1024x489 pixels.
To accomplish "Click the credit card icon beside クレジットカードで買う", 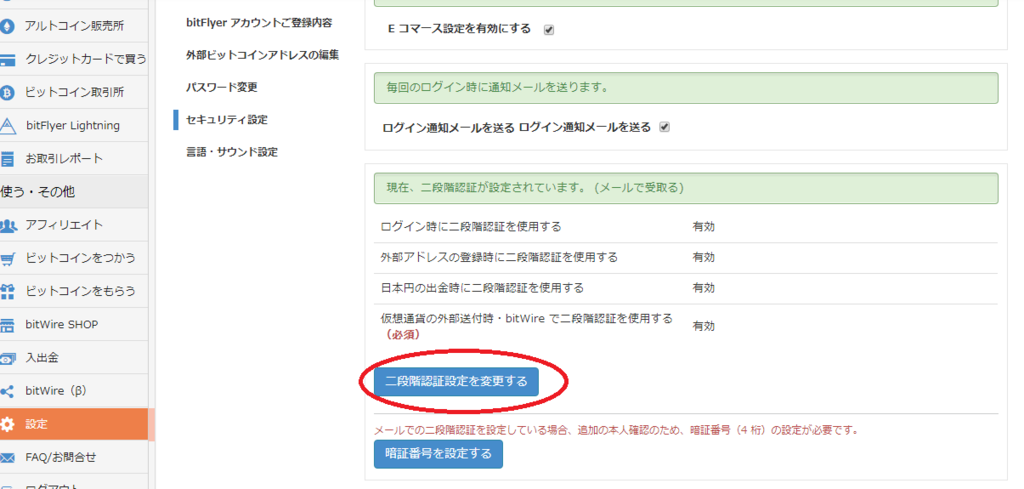I will pos(8,59).
